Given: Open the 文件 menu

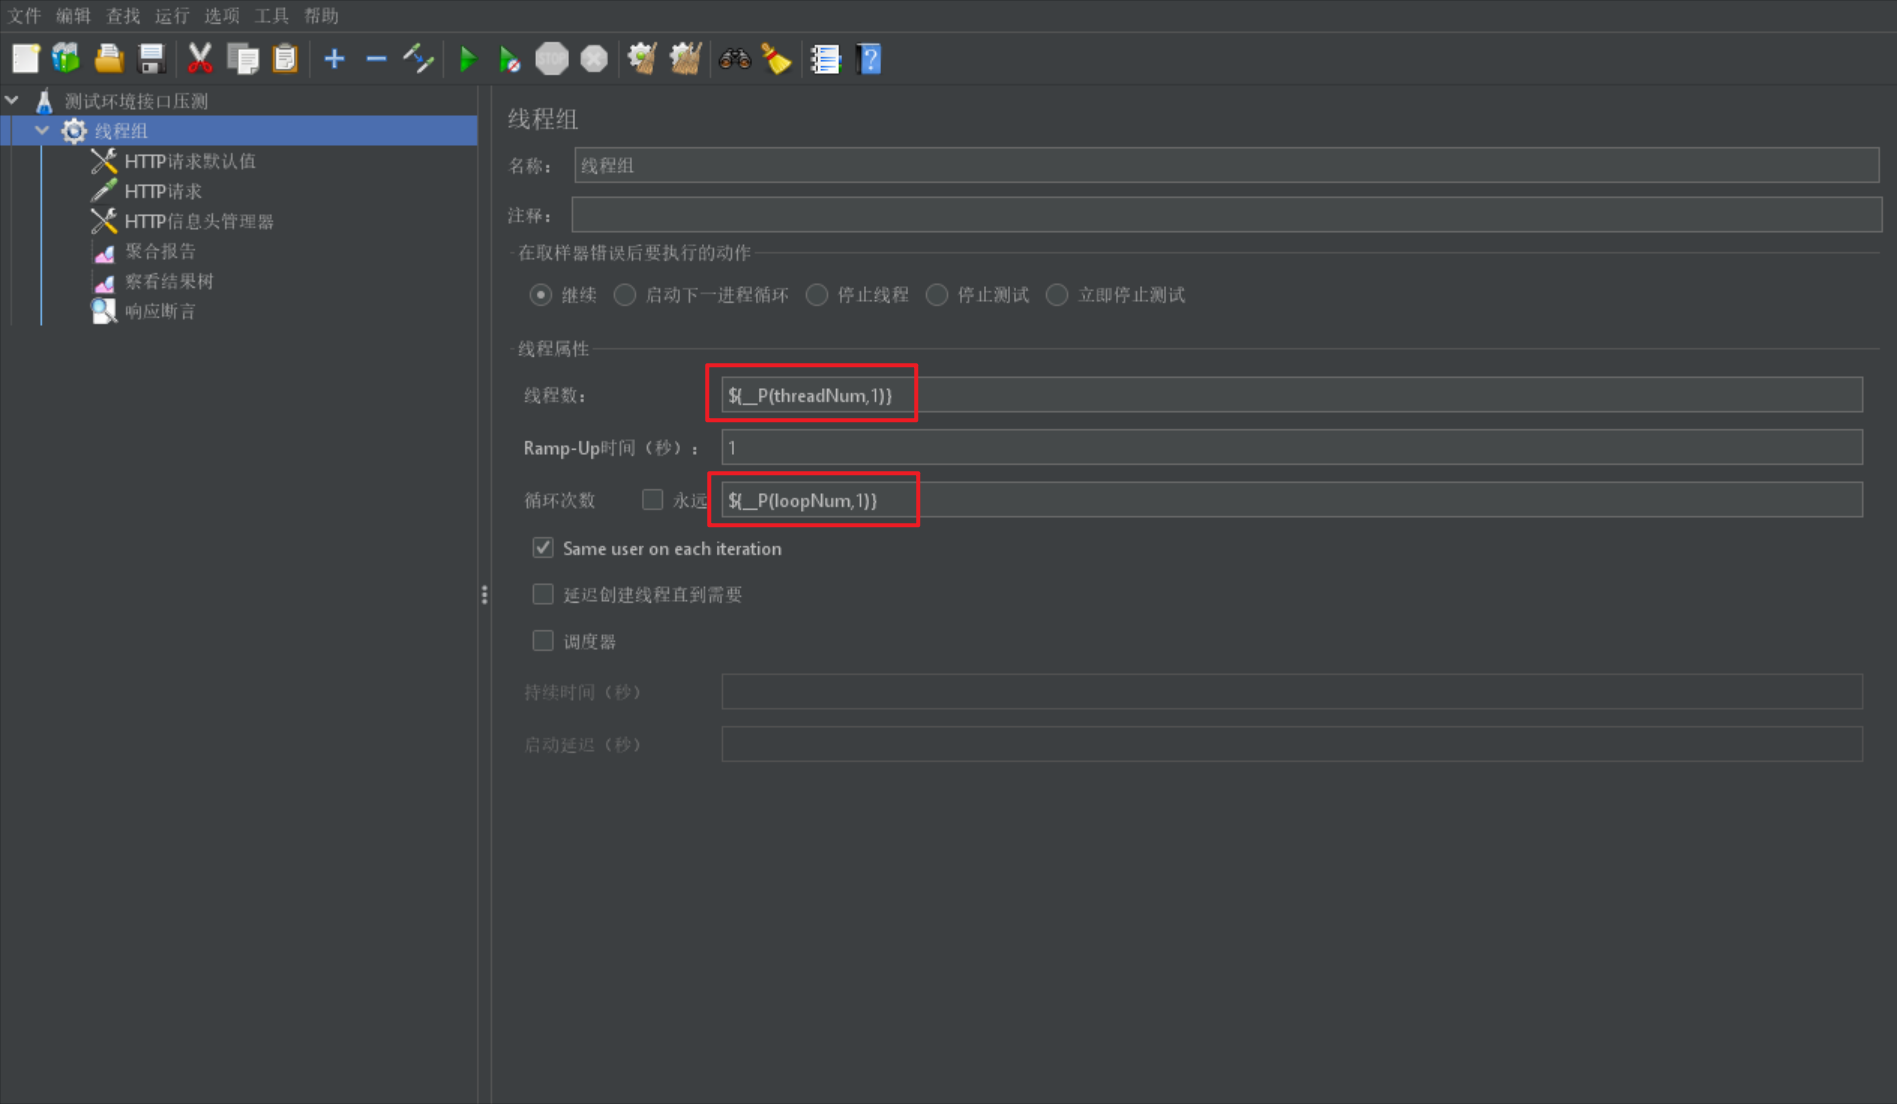Looking at the screenshot, I should [25, 15].
